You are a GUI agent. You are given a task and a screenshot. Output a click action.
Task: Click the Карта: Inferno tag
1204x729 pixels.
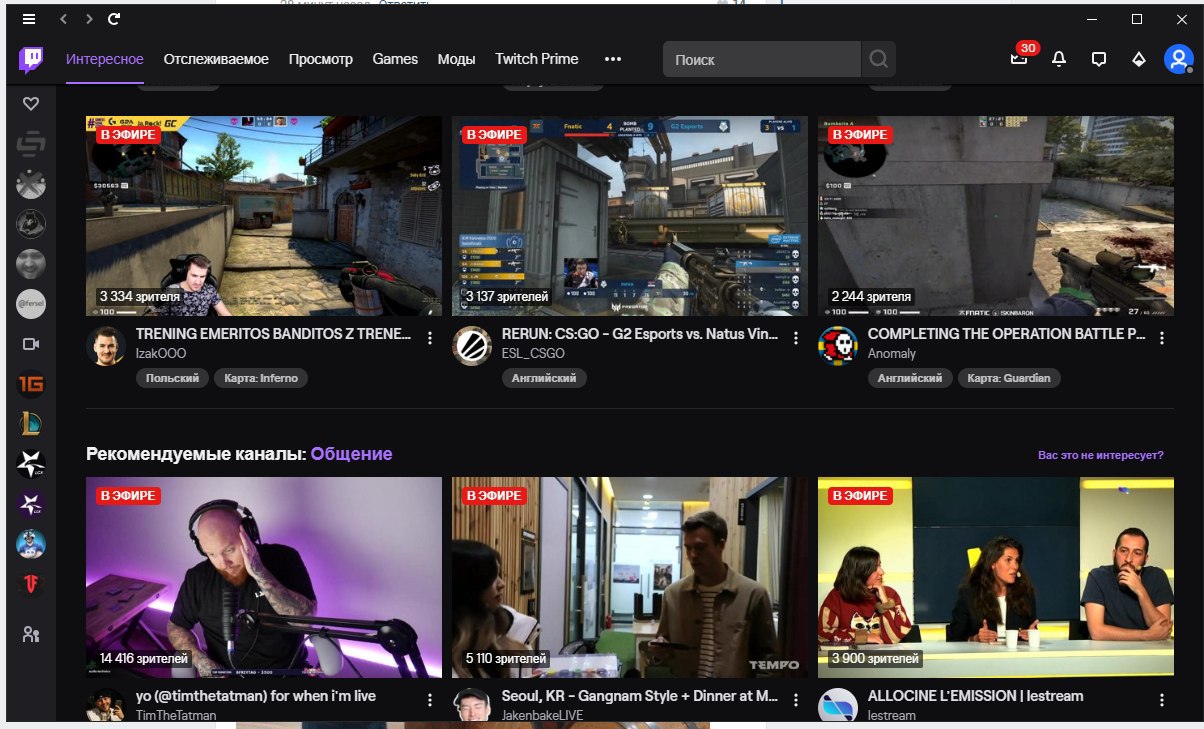261,379
